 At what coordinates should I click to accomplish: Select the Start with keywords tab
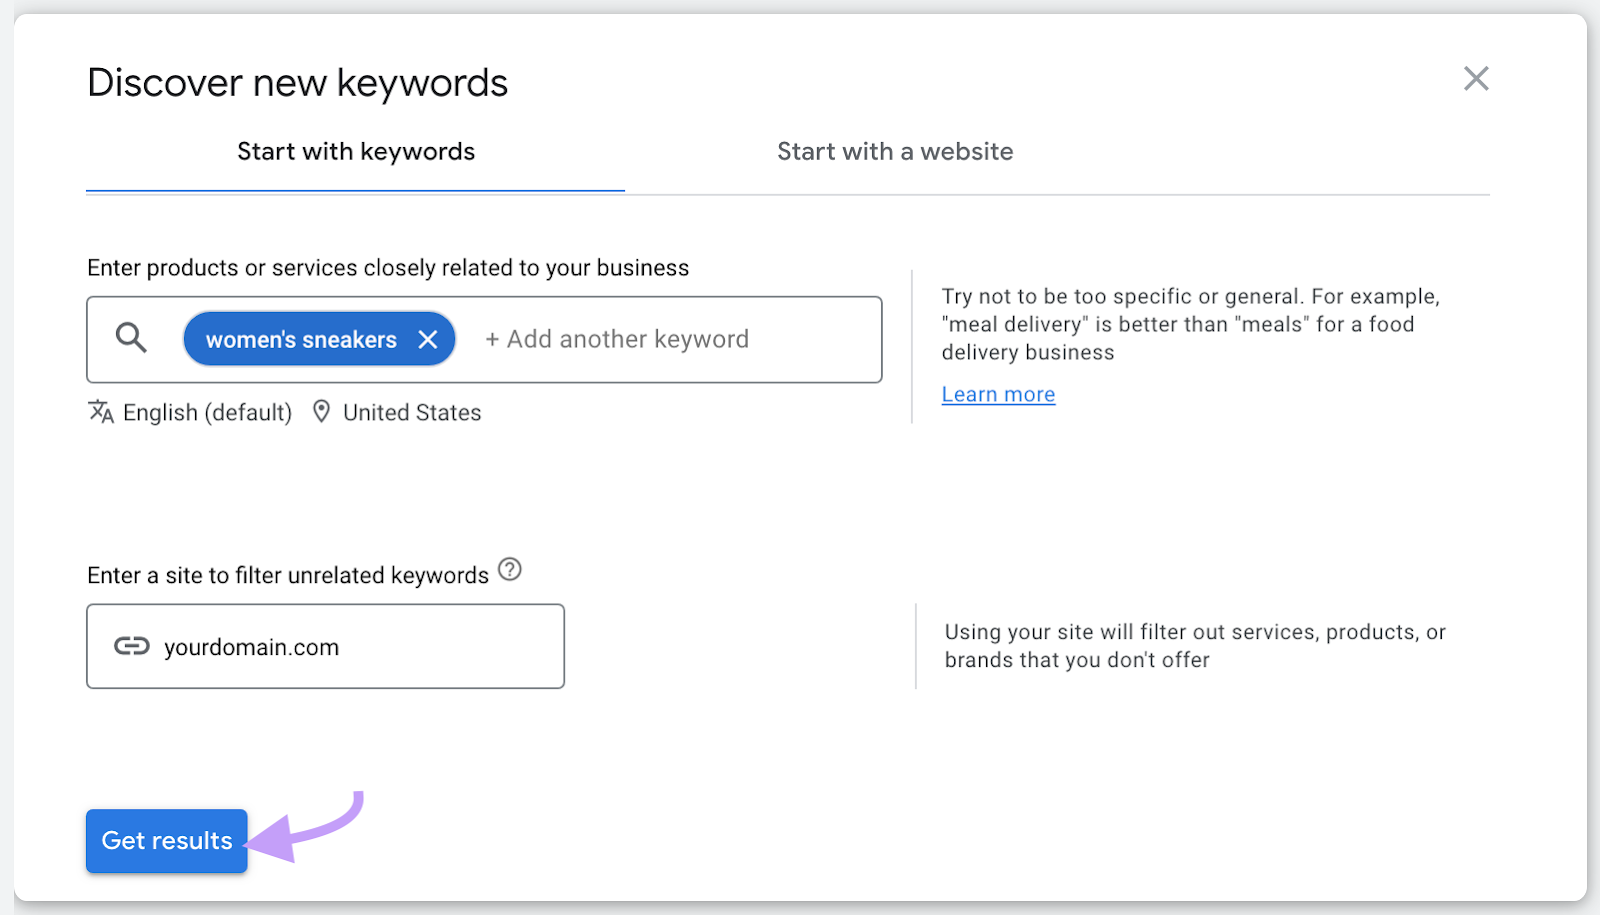click(355, 151)
